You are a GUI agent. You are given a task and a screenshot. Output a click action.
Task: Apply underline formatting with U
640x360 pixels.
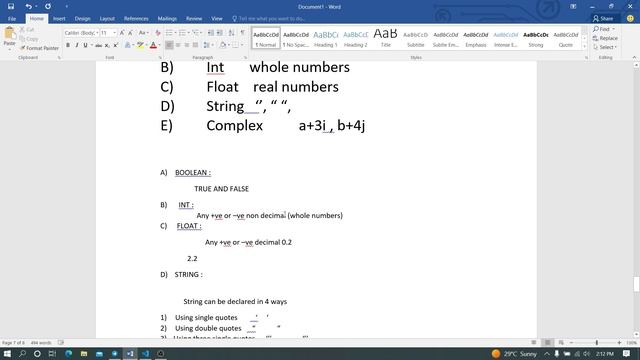[85, 45]
